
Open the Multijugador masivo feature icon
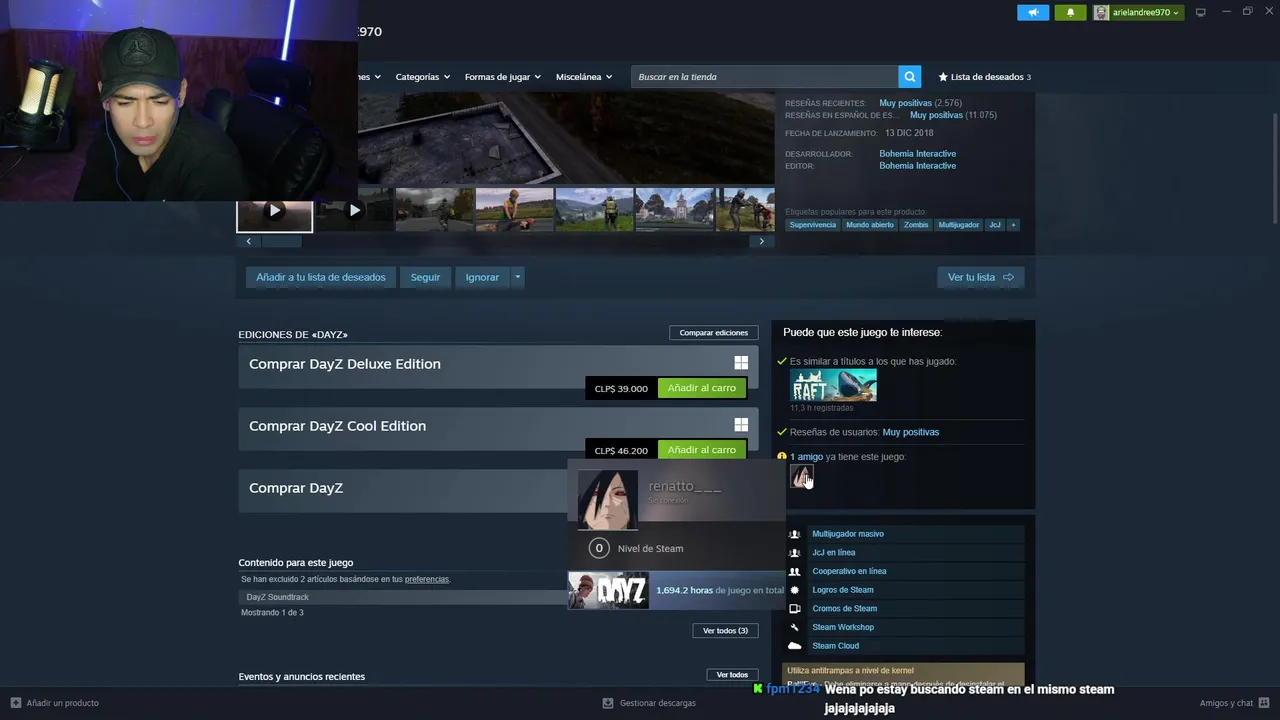[x=794, y=534]
